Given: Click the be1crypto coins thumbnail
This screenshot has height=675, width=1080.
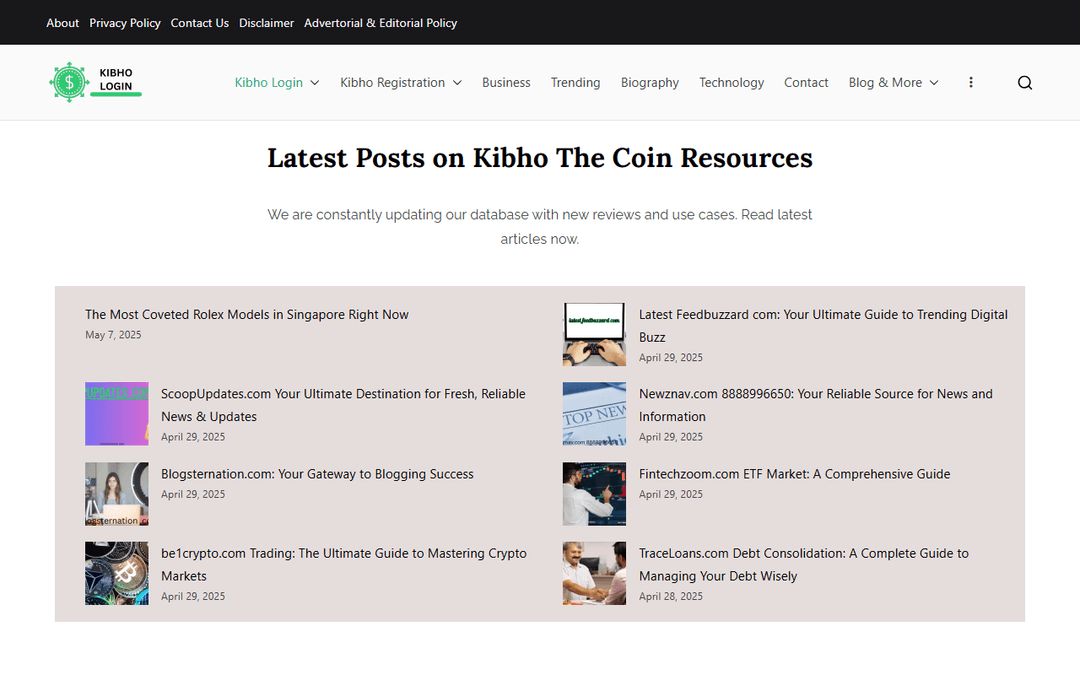Looking at the screenshot, I should click(x=116, y=573).
